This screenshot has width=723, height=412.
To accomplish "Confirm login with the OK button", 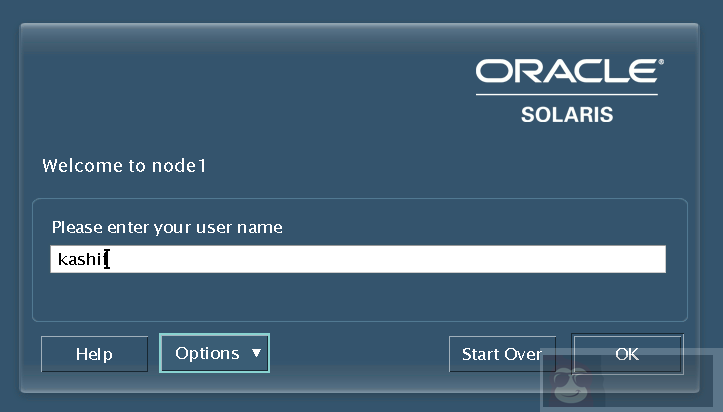I will (627, 354).
